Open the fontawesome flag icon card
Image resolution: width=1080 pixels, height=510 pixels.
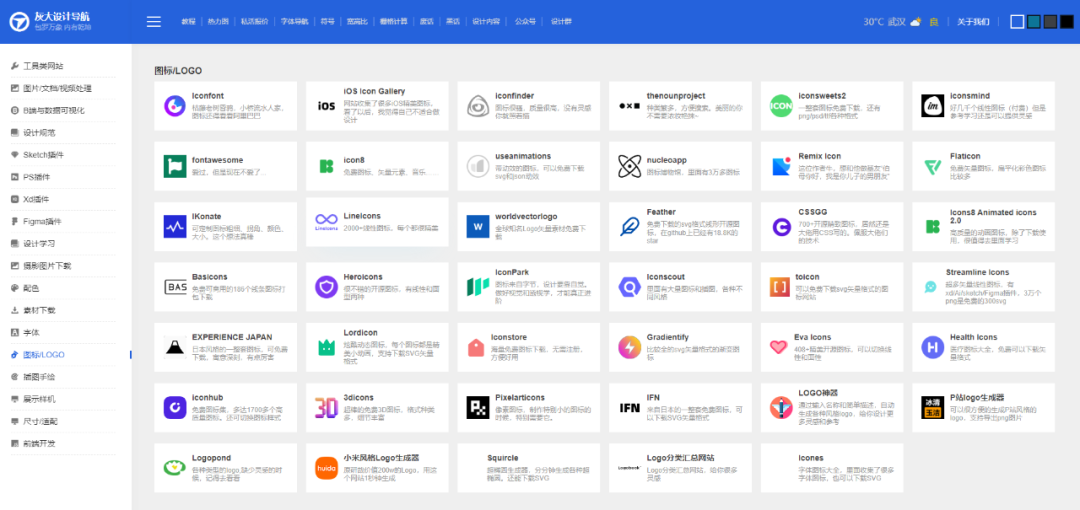point(226,166)
